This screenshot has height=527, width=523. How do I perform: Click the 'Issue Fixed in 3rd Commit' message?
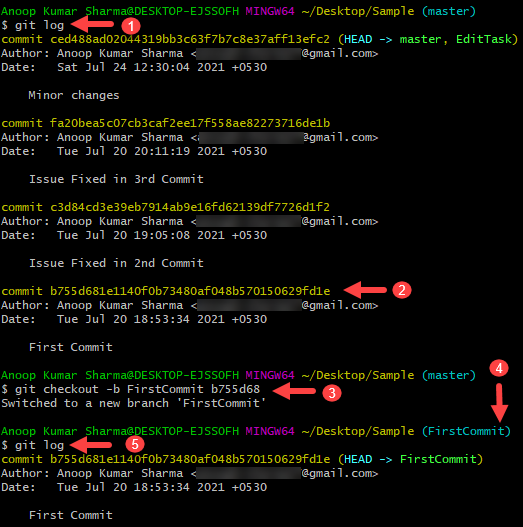tap(116, 179)
